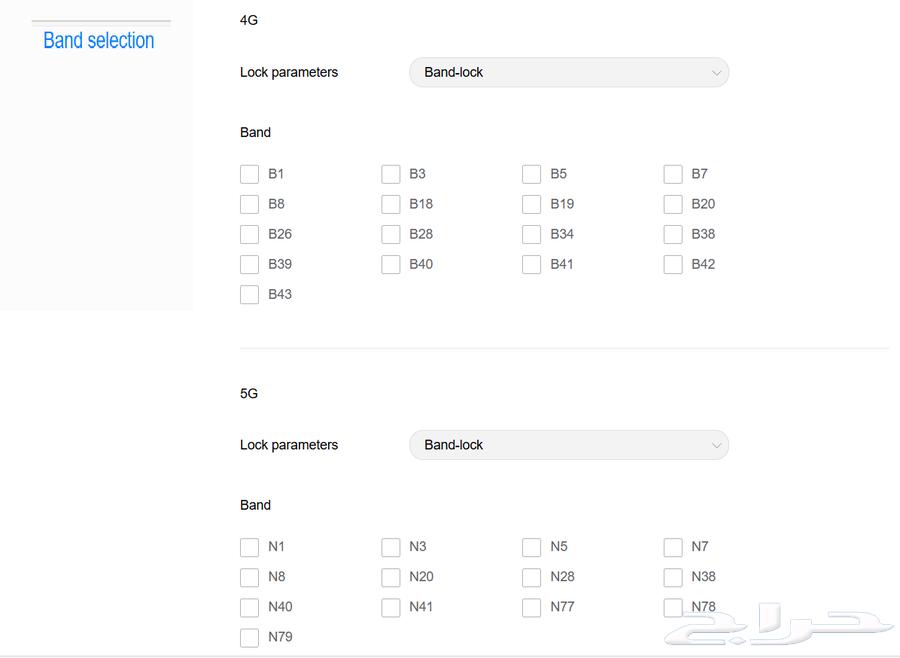Check the B43 band checkbox
900x658 pixels.
click(249, 295)
